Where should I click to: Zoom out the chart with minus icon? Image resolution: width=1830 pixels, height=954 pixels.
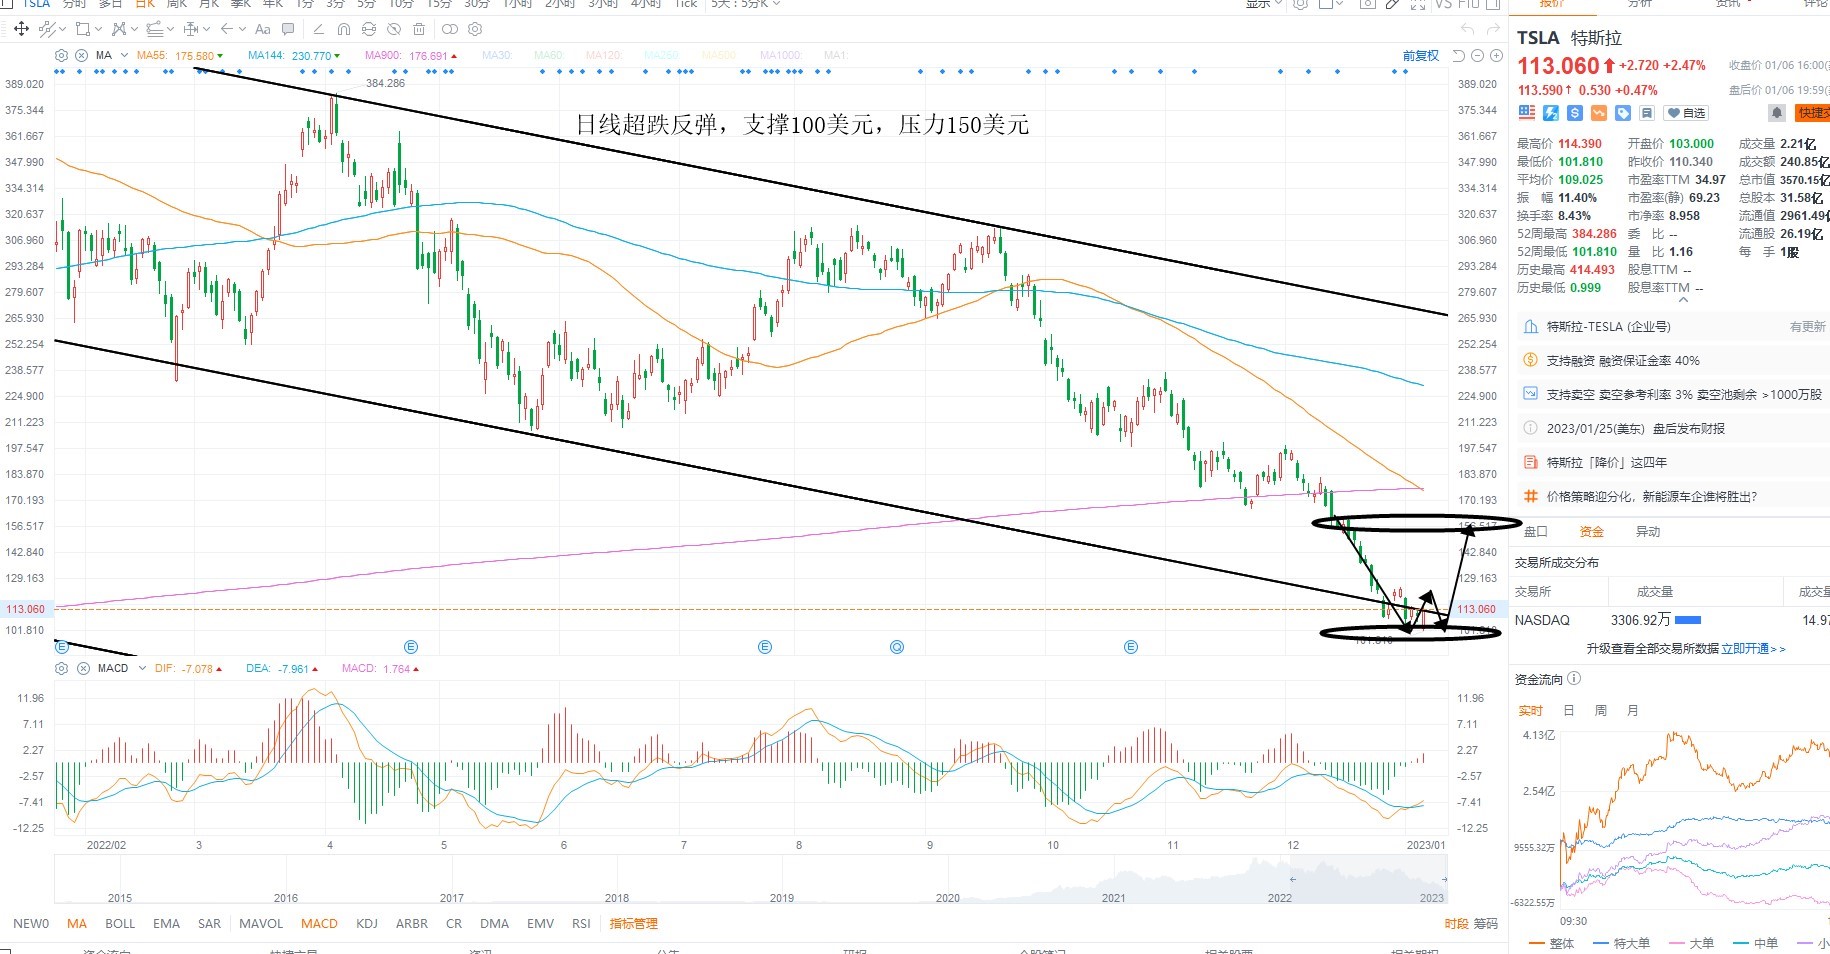(x=1477, y=56)
